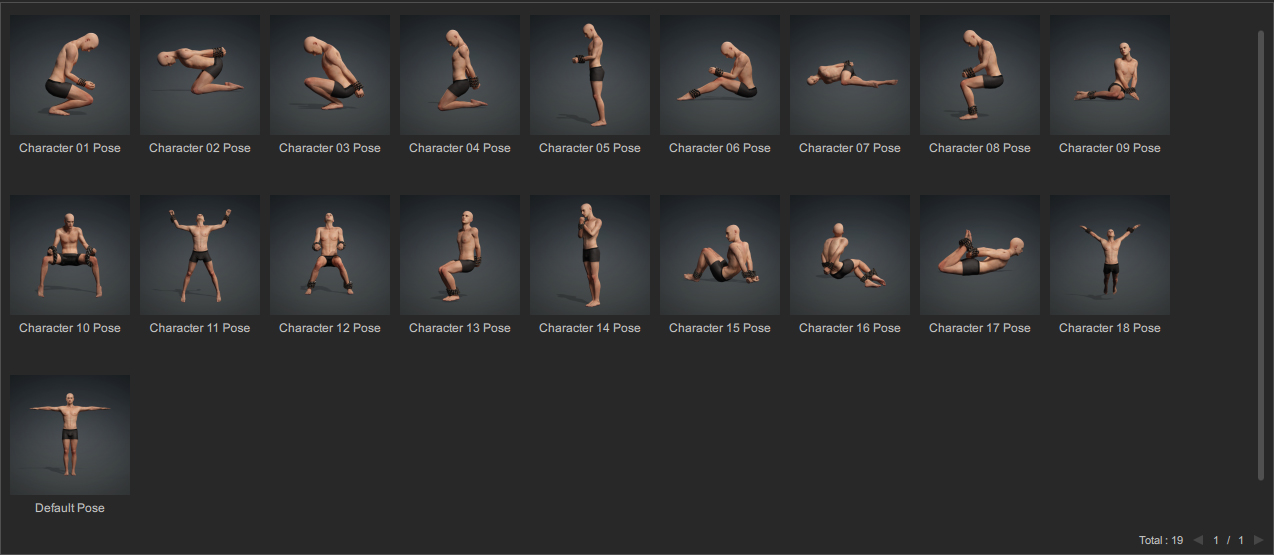Click the 'Character 18 Pose' label text
The height and width of the screenshot is (555, 1274).
pos(1110,328)
